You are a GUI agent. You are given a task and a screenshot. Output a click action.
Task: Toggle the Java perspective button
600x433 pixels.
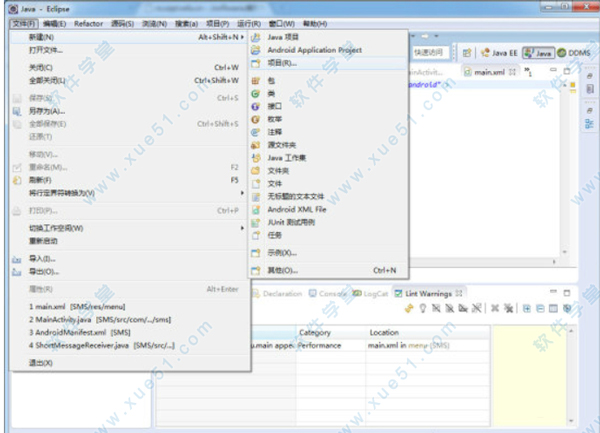[x=538, y=53]
